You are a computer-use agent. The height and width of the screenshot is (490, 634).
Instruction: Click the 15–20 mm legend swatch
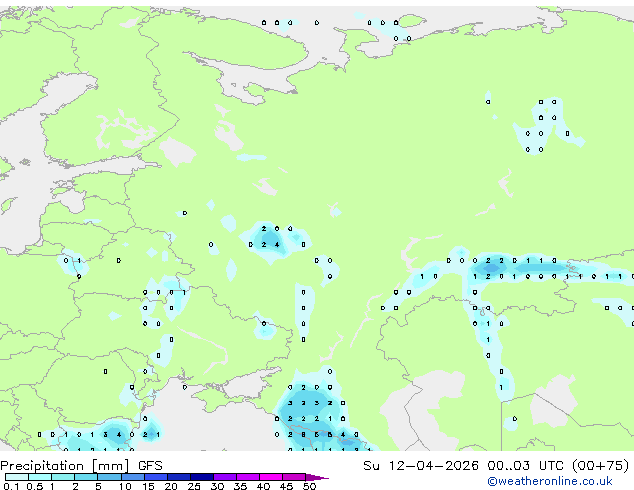(156, 477)
